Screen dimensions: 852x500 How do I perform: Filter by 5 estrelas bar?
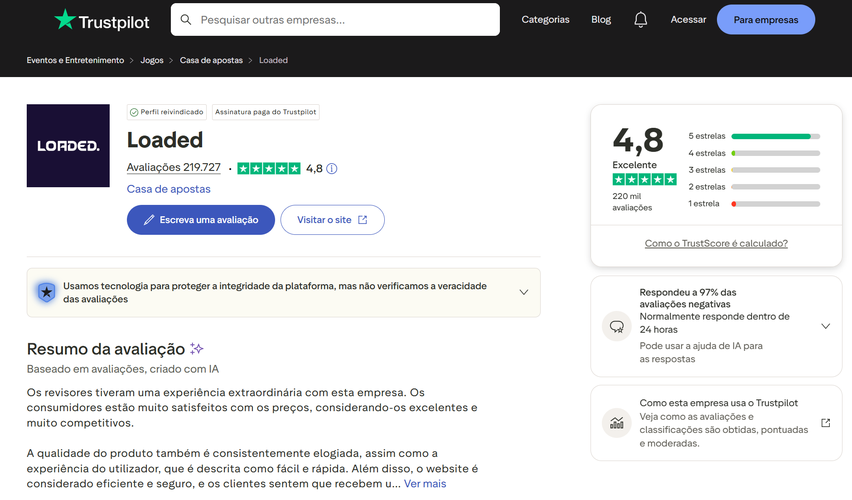(754, 136)
